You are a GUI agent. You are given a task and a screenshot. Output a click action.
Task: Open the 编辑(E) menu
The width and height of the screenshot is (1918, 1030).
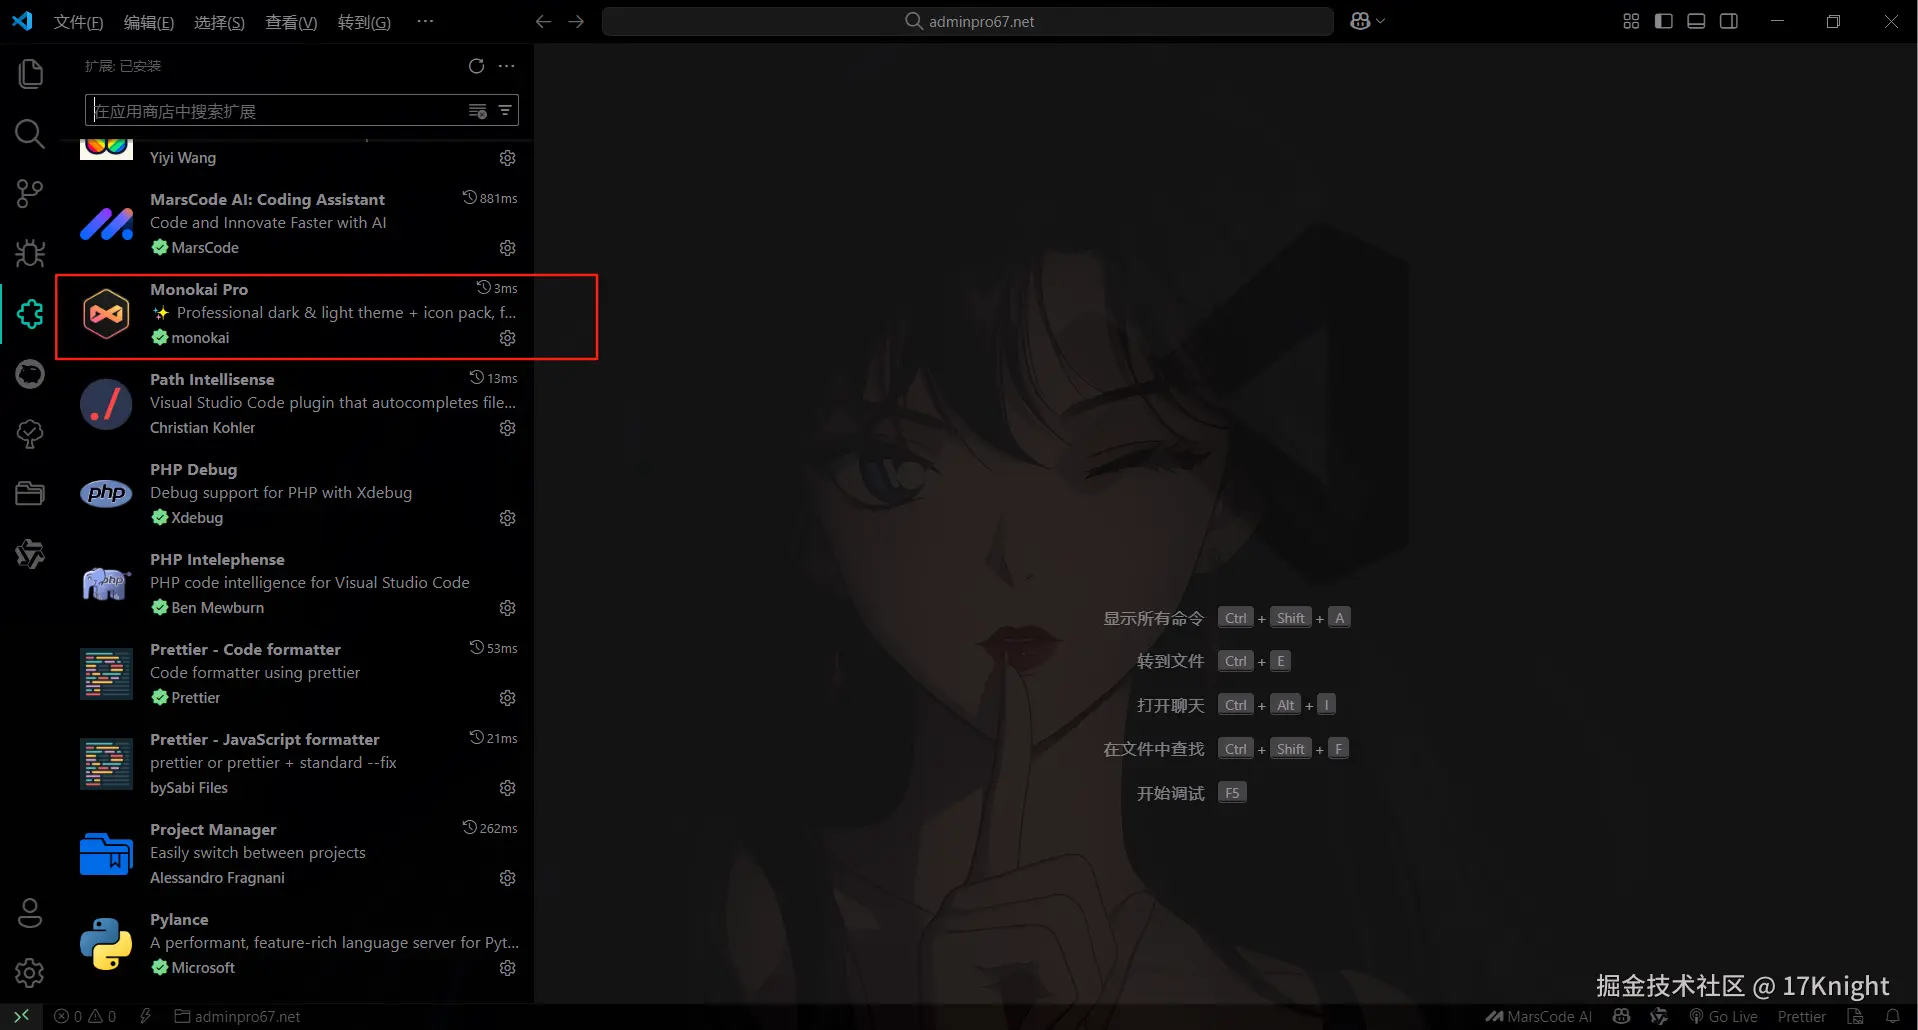pos(148,22)
